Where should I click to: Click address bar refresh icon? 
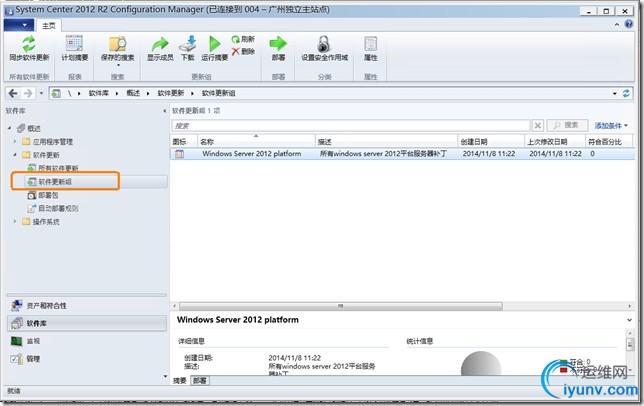pyautogui.click(x=626, y=93)
